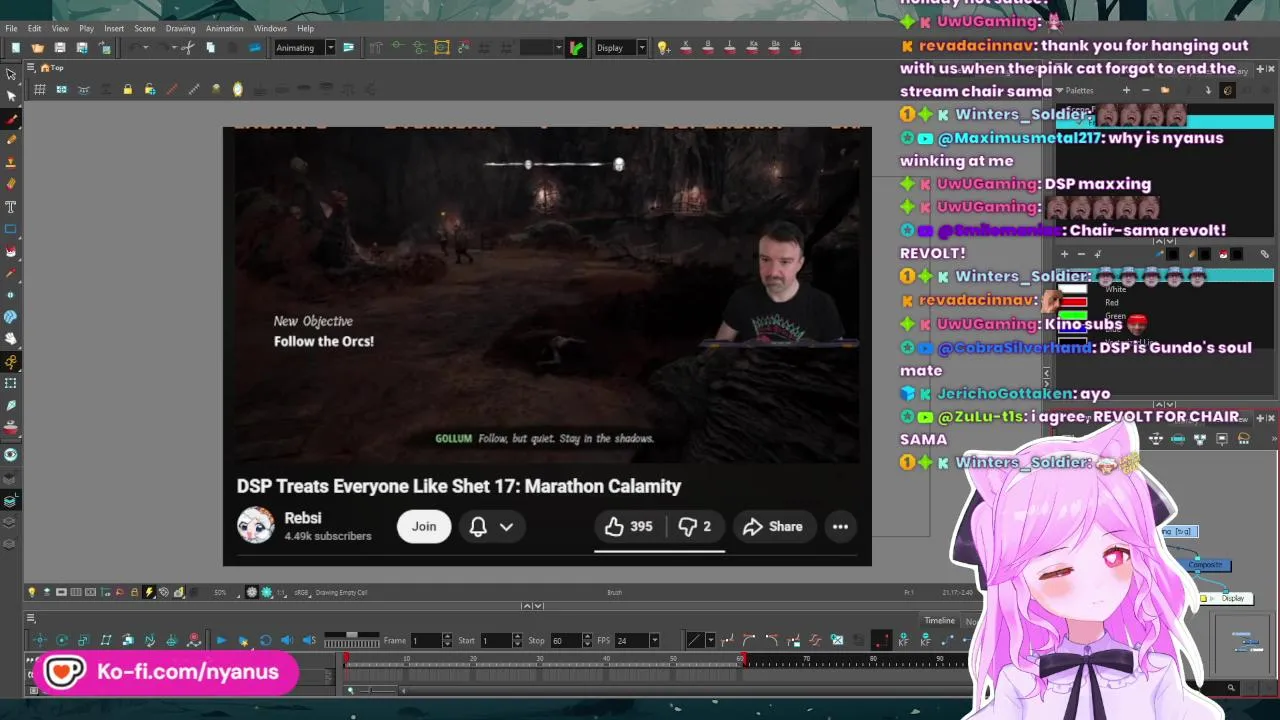Click the Copy icon in toolbar
The height and width of the screenshot is (720, 1280).
(210, 47)
